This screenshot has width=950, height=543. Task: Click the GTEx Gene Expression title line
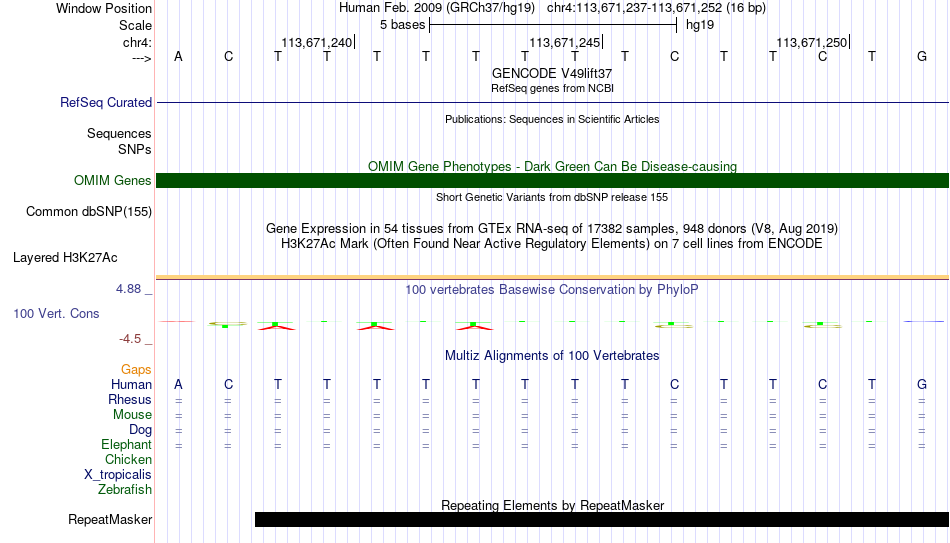tap(552, 228)
